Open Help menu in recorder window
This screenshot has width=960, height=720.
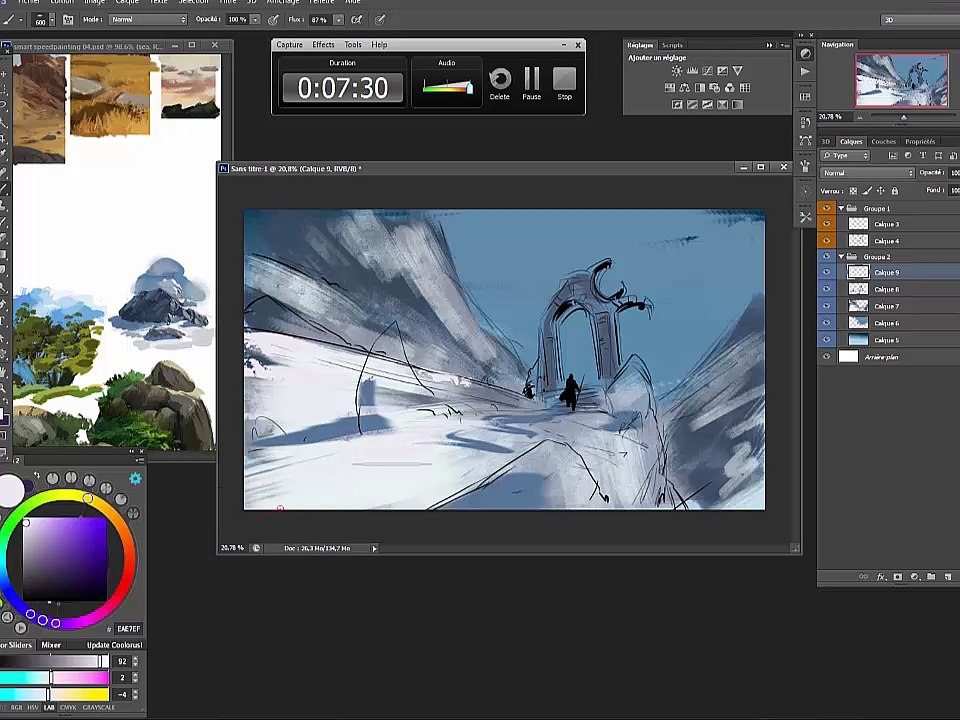click(379, 45)
